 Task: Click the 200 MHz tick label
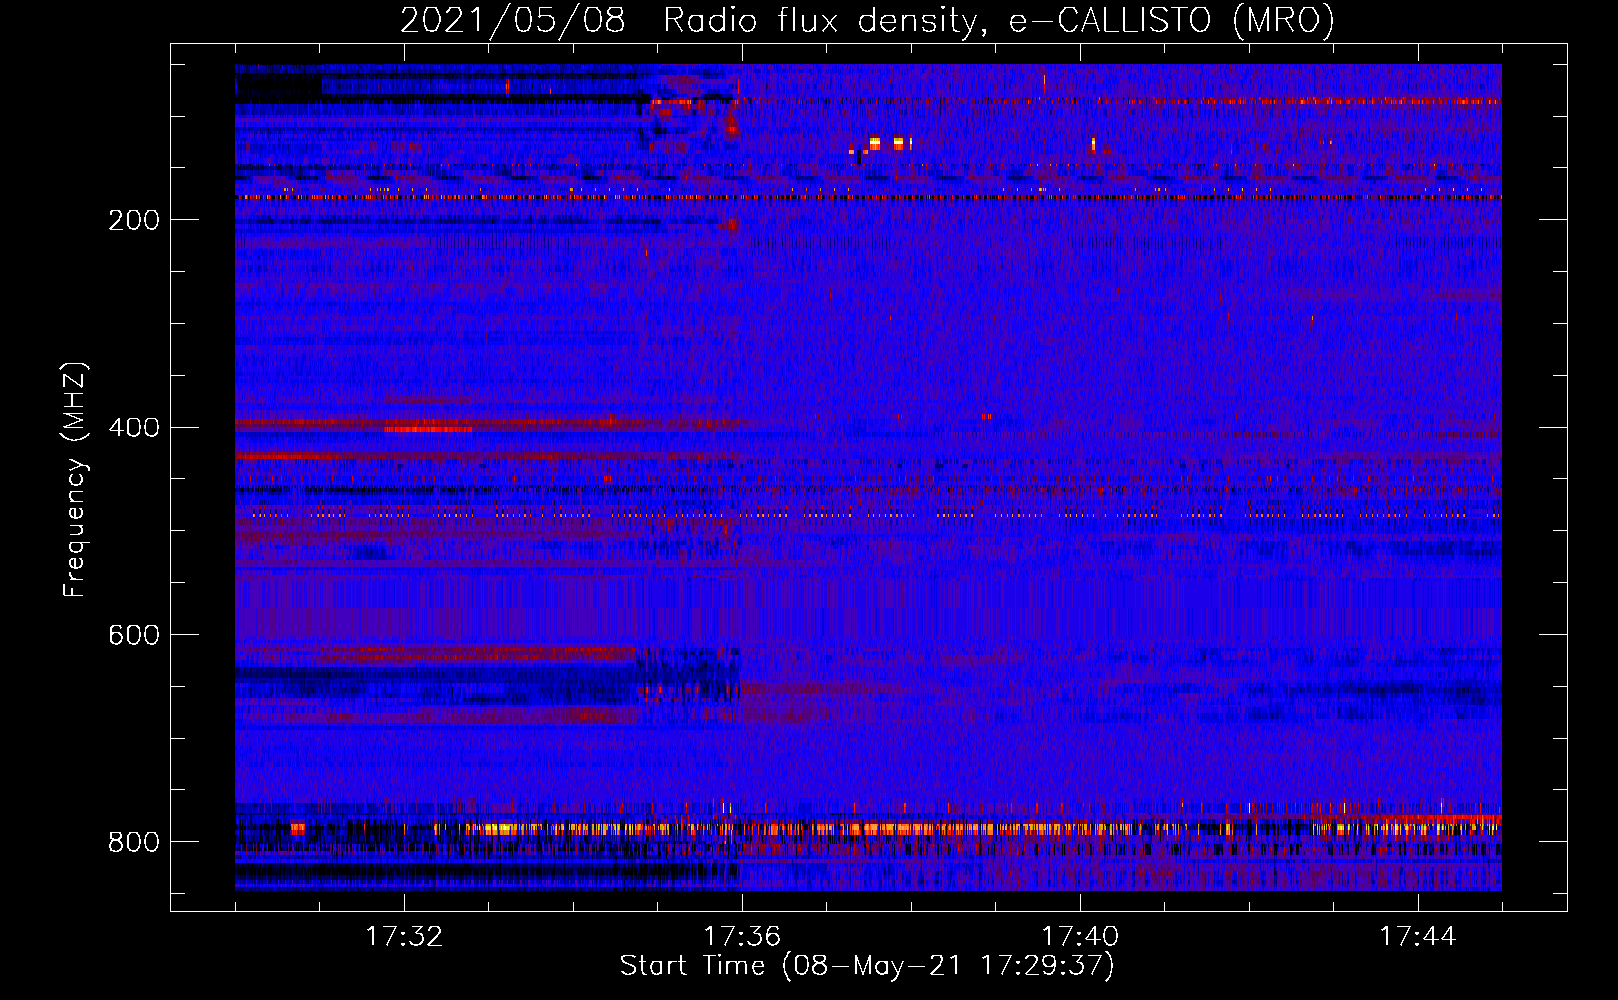pyautogui.click(x=134, y=220)
